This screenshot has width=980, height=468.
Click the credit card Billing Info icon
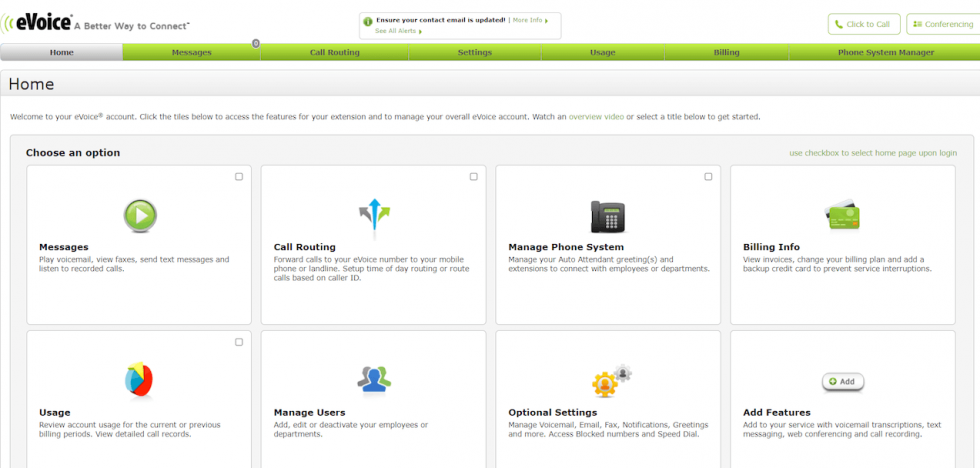[842, 215]
